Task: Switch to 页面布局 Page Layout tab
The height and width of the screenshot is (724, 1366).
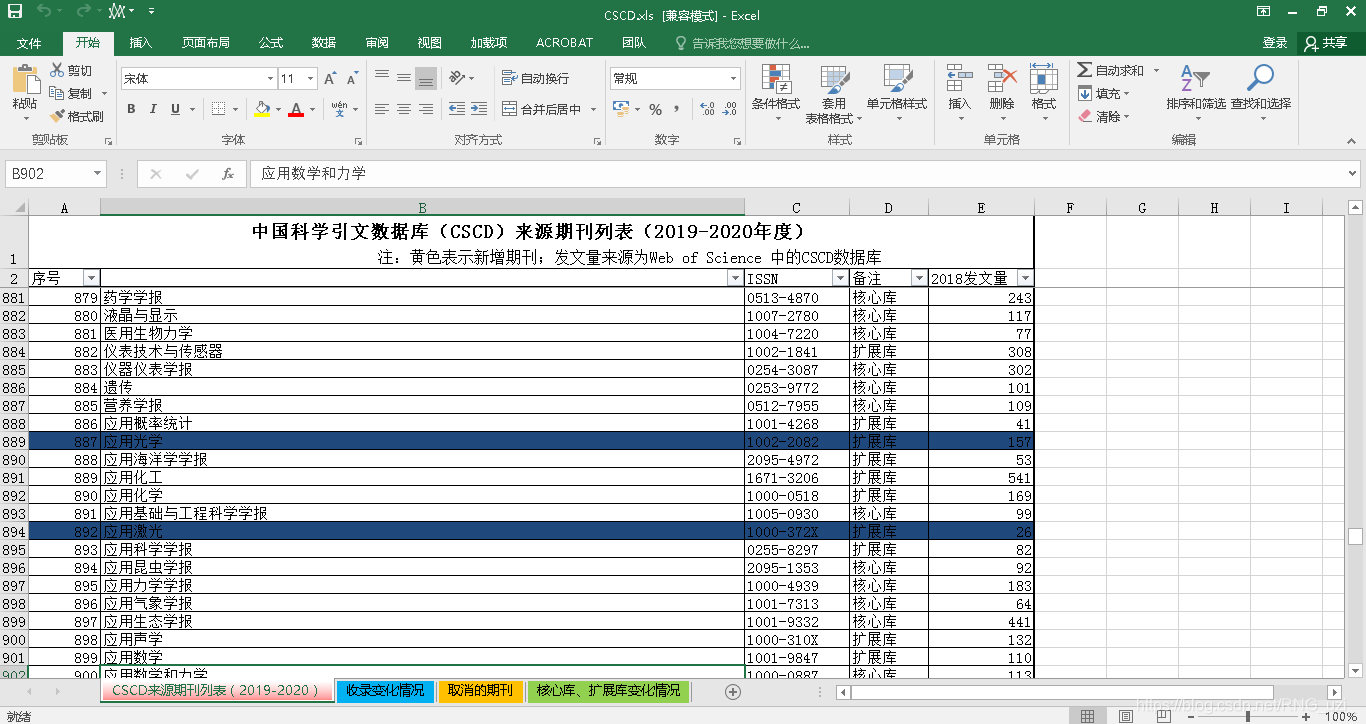Action: click(206, 43)
